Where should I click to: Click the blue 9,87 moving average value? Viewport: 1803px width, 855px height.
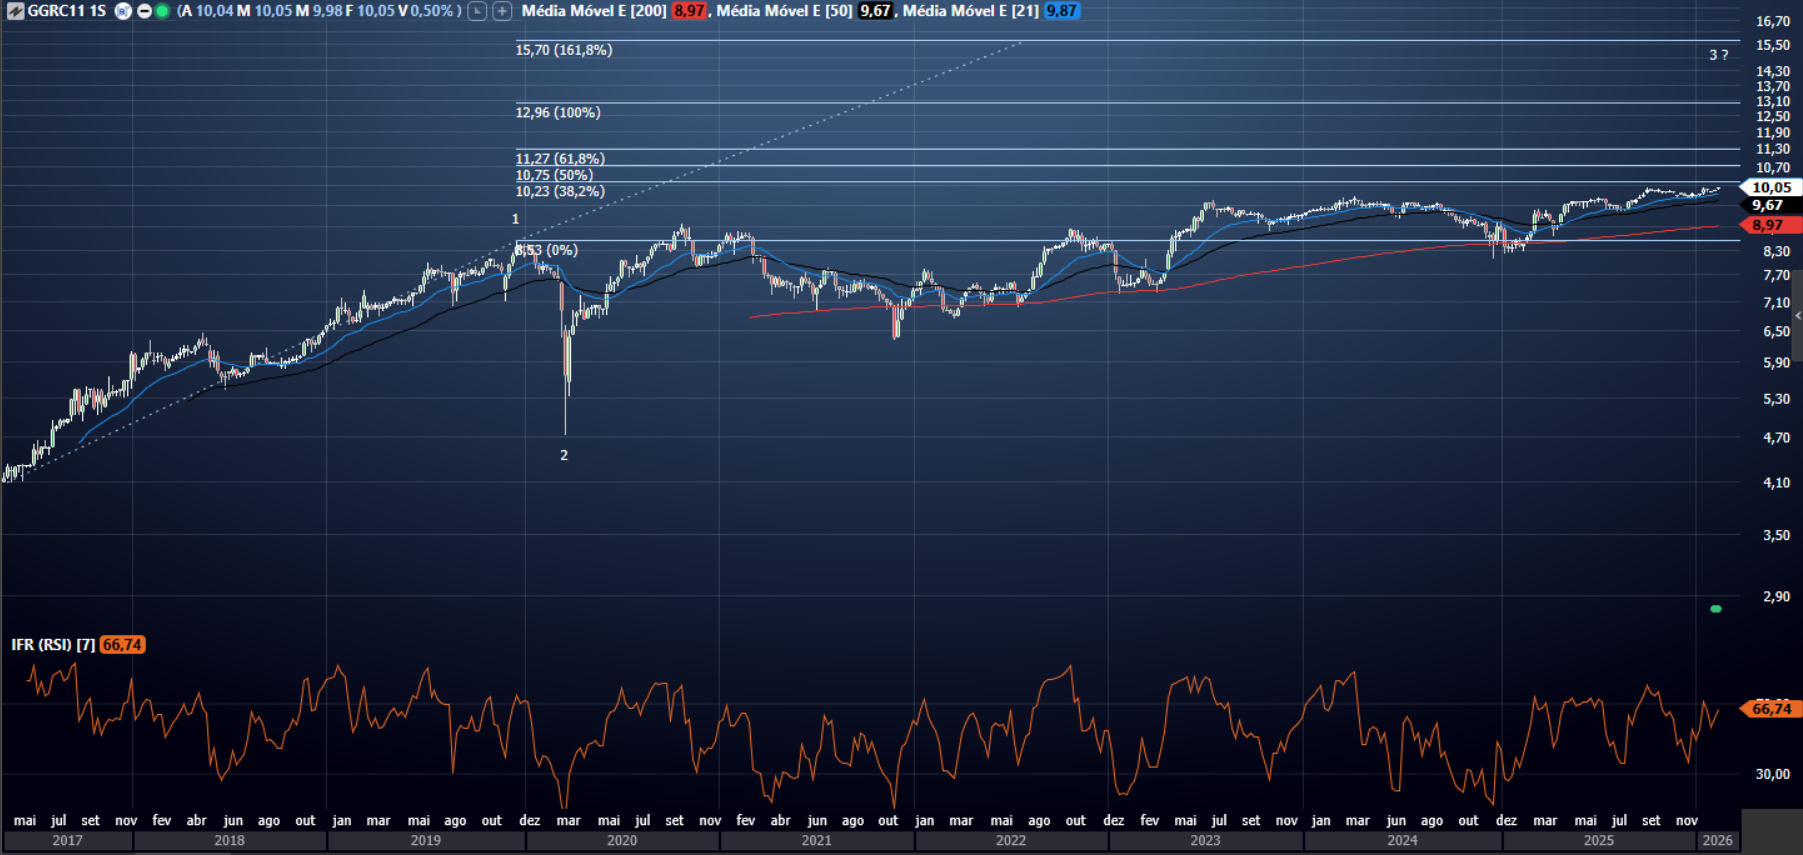click(1061, 11)
